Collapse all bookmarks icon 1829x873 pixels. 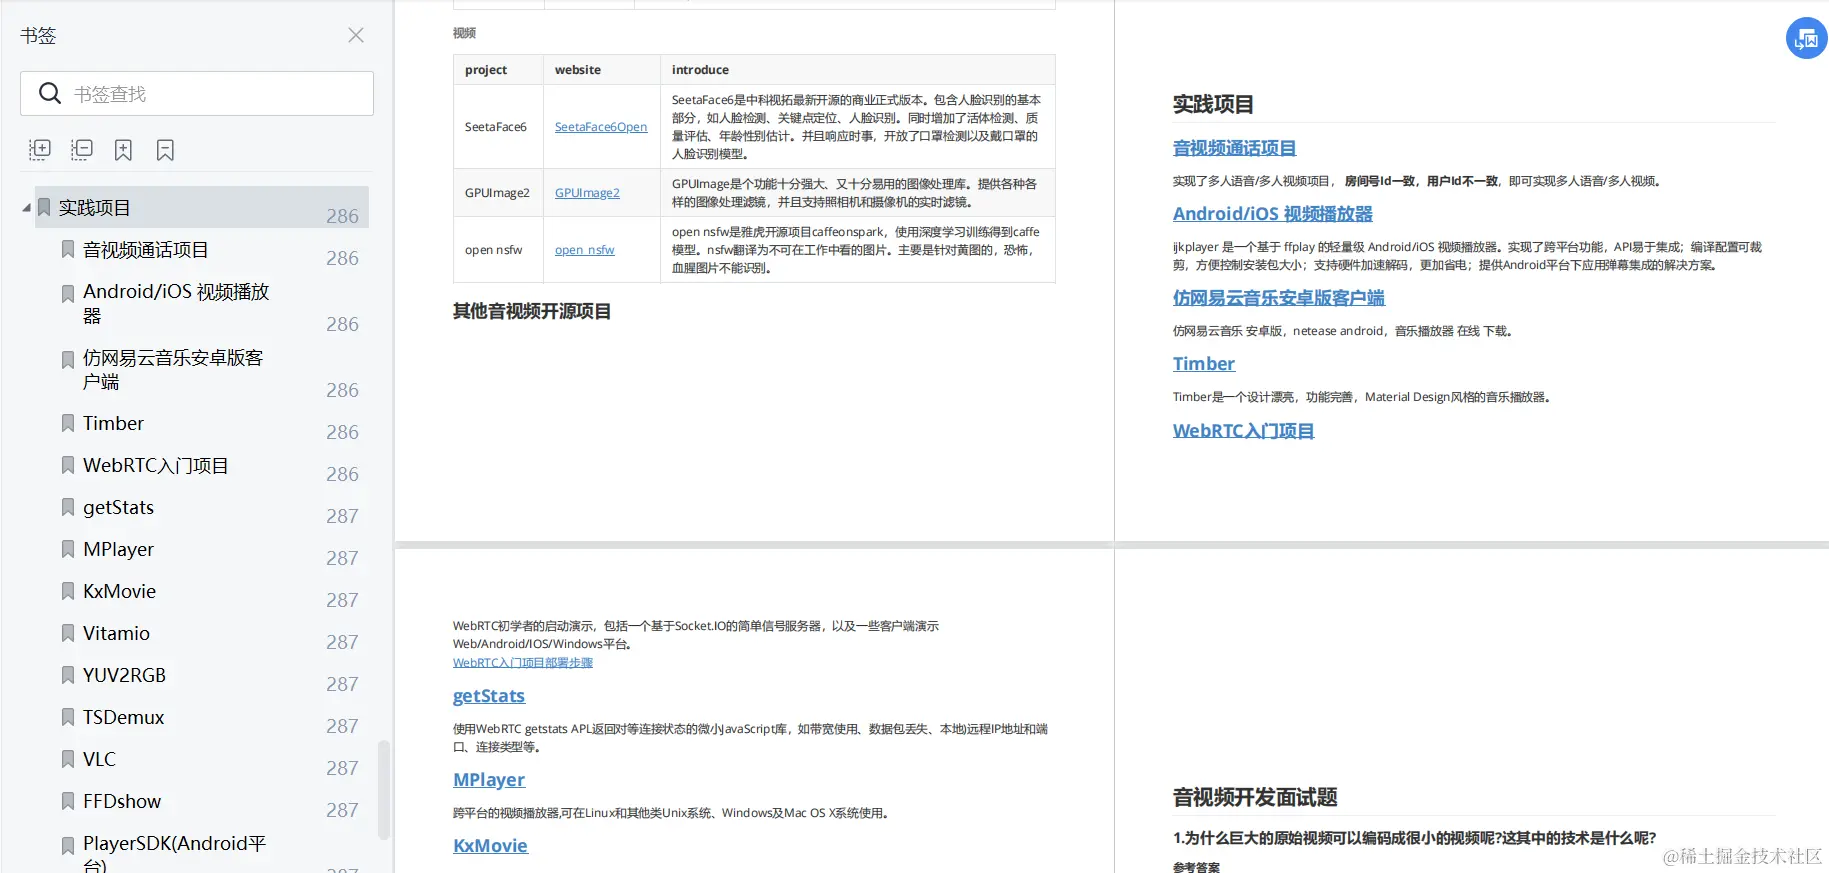coord(82,150)
